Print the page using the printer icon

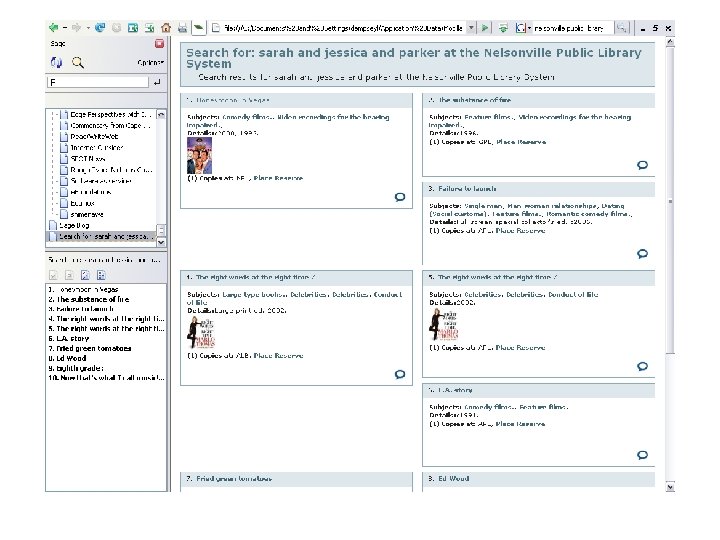coord(182,28)
